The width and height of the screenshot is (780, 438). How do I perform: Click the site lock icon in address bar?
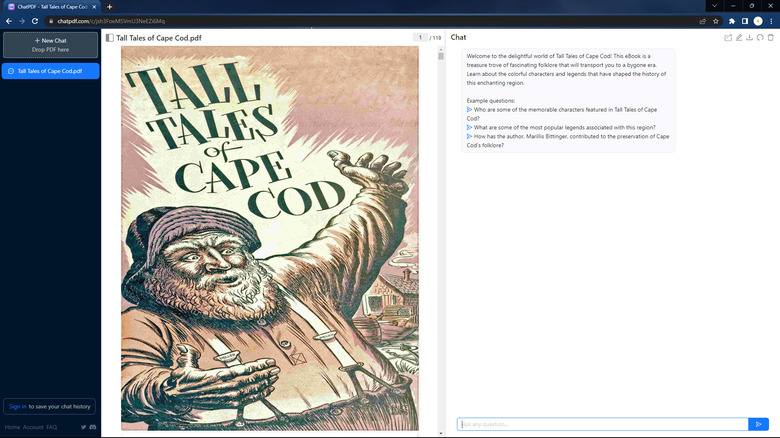click(x=51, y=21)
